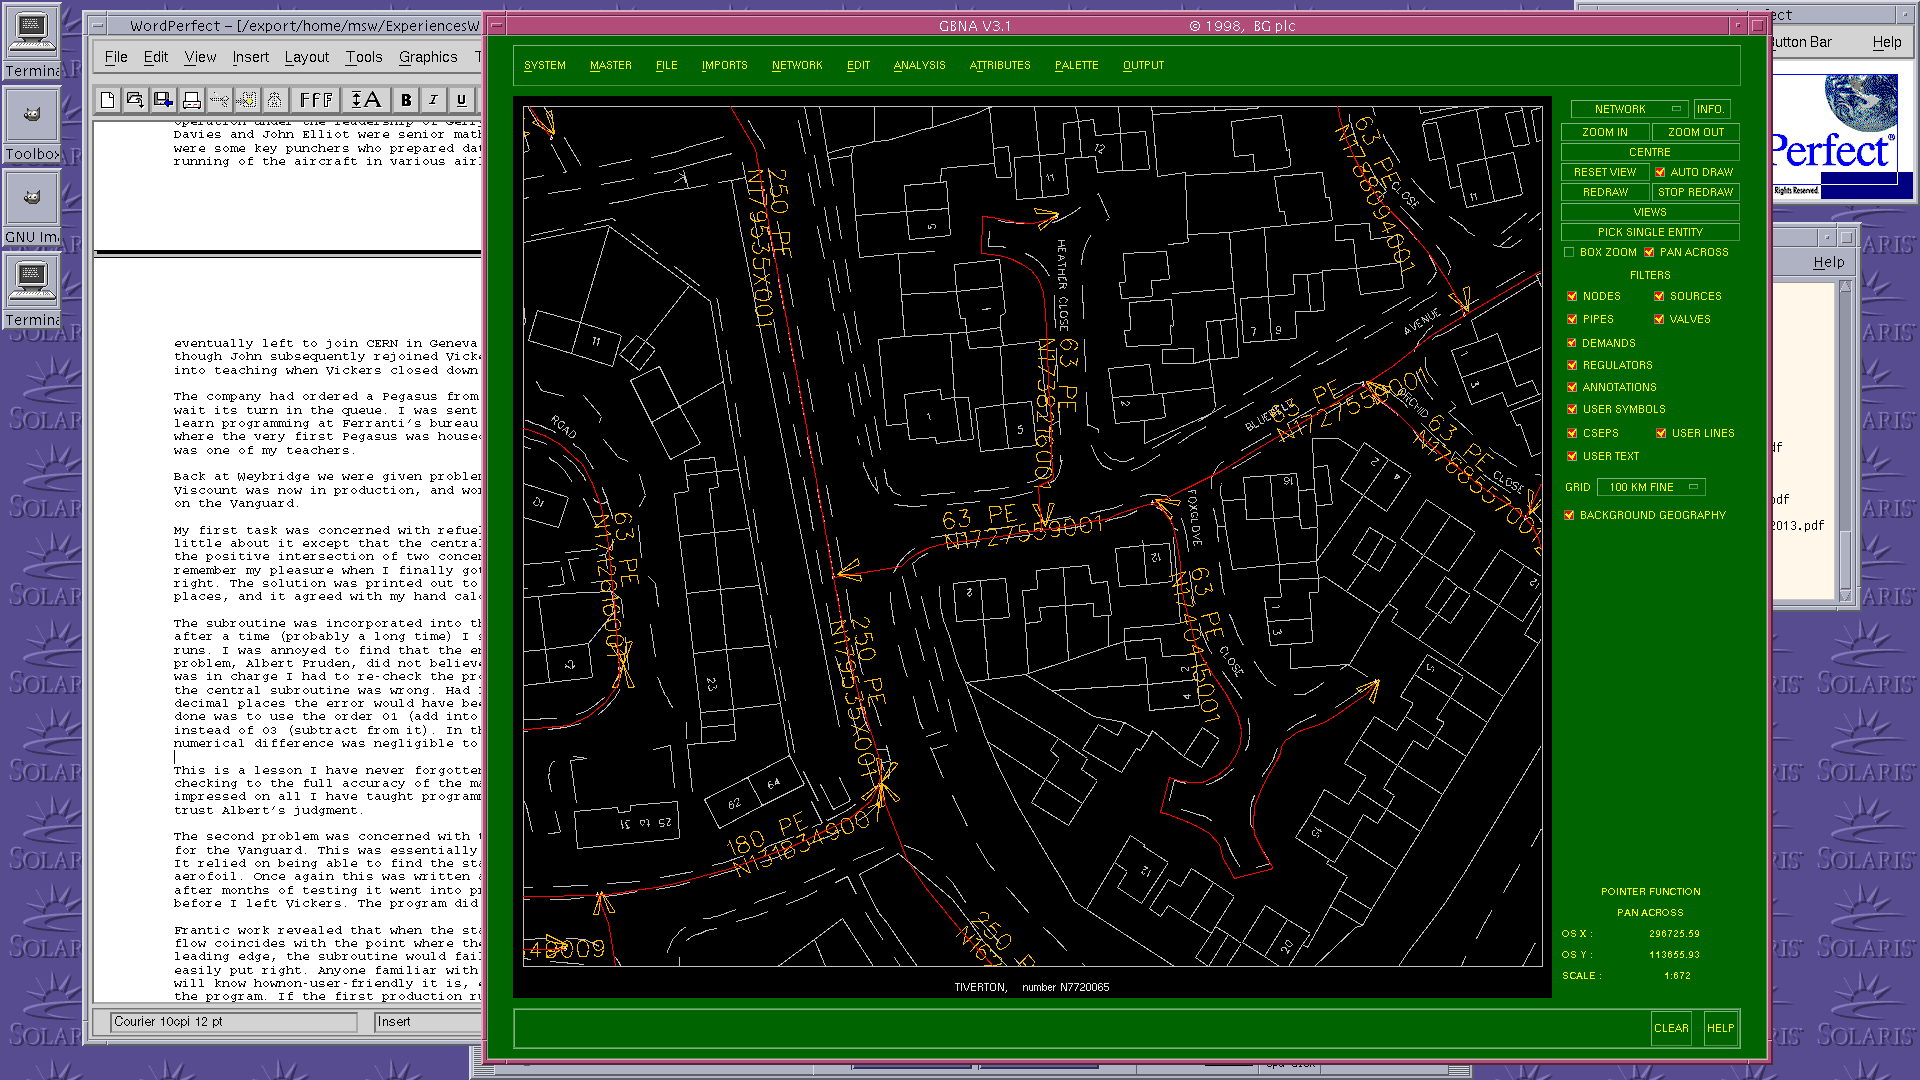Open the PALETTE menu

tap(1076, 65)
